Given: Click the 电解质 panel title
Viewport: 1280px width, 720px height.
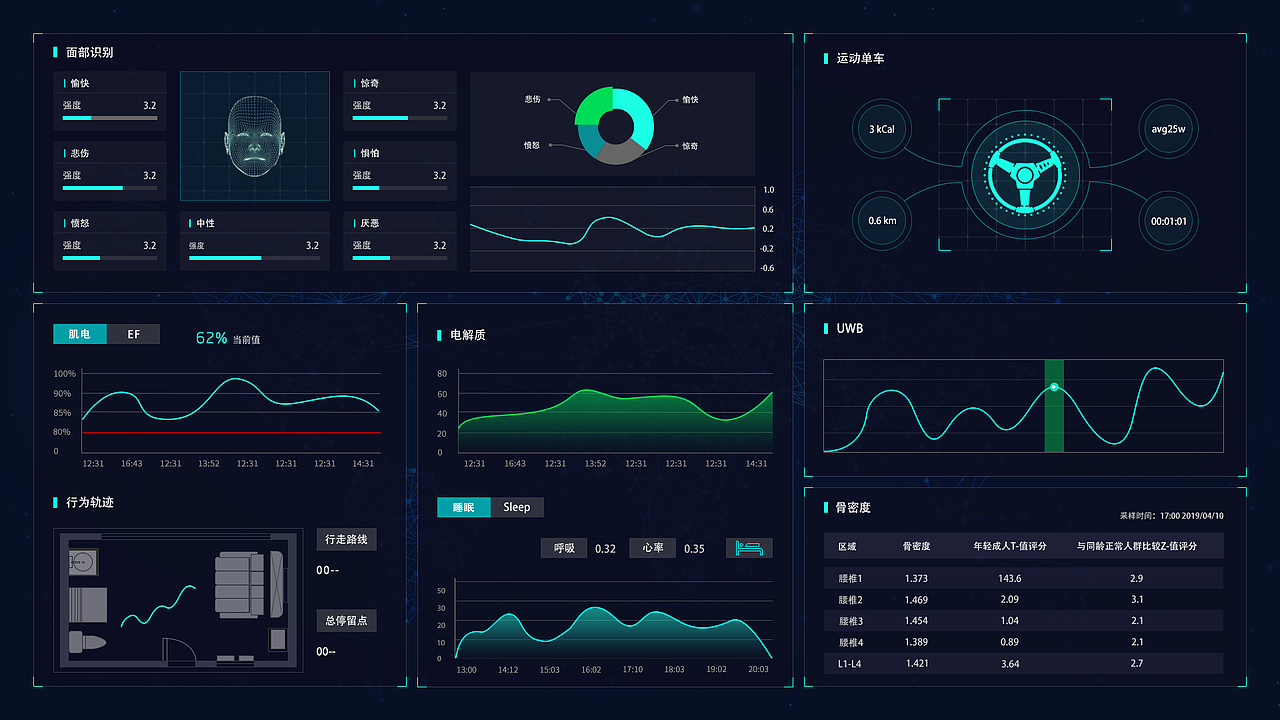Looking at the screenshot, I should pyautogui.click(x=468, y=335).
